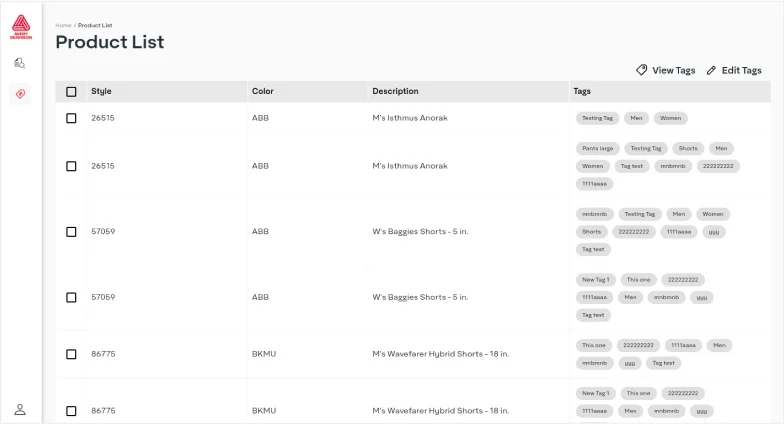784x424 pixels.
Task: Go to Home in the breadcrumb
Action: (63, 24)
